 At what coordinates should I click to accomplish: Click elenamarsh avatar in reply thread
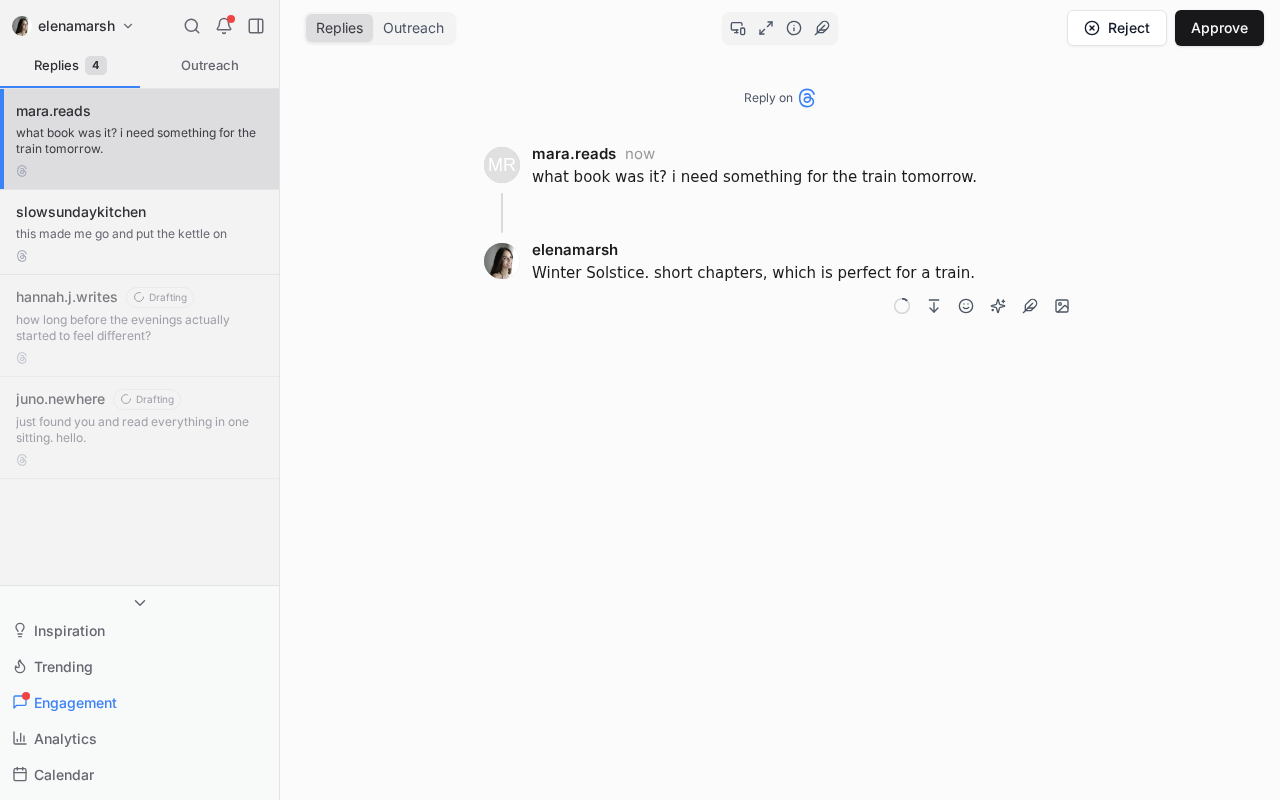pos(502,261)
